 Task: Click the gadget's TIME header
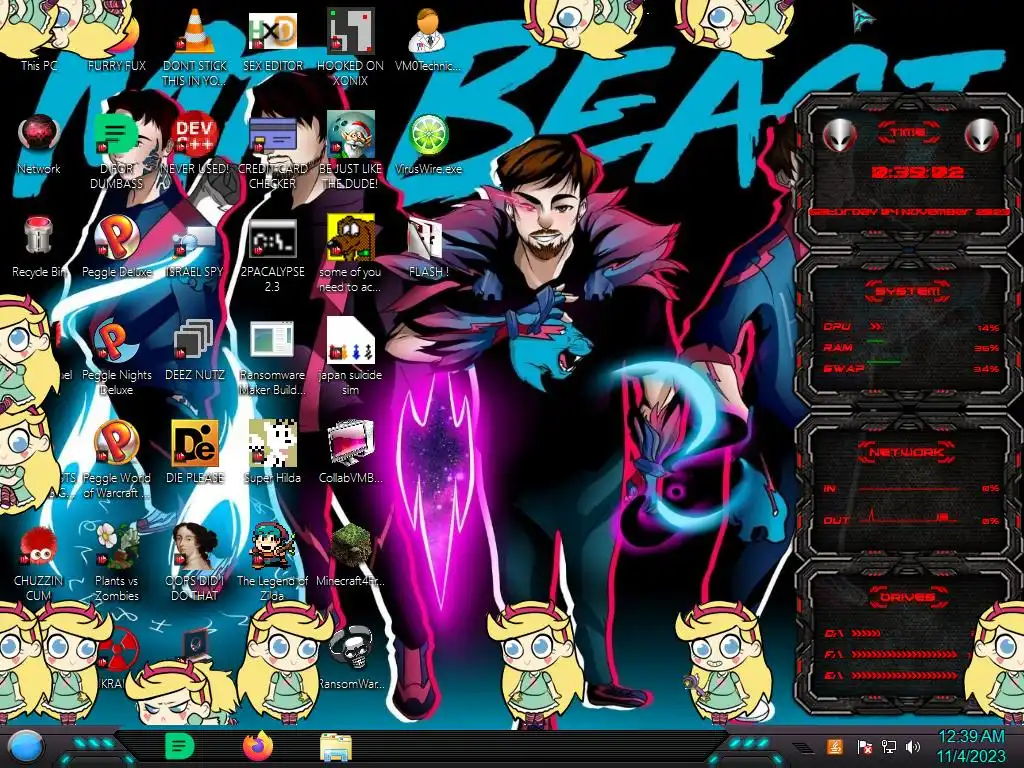pos(908,133)
